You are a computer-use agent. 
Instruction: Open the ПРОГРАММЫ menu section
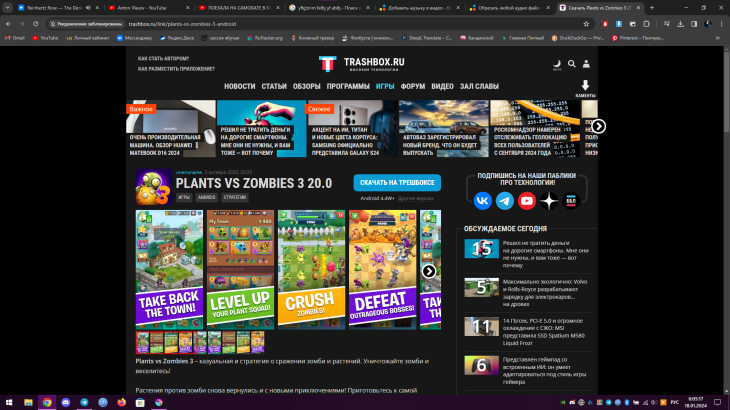point(348,87)
